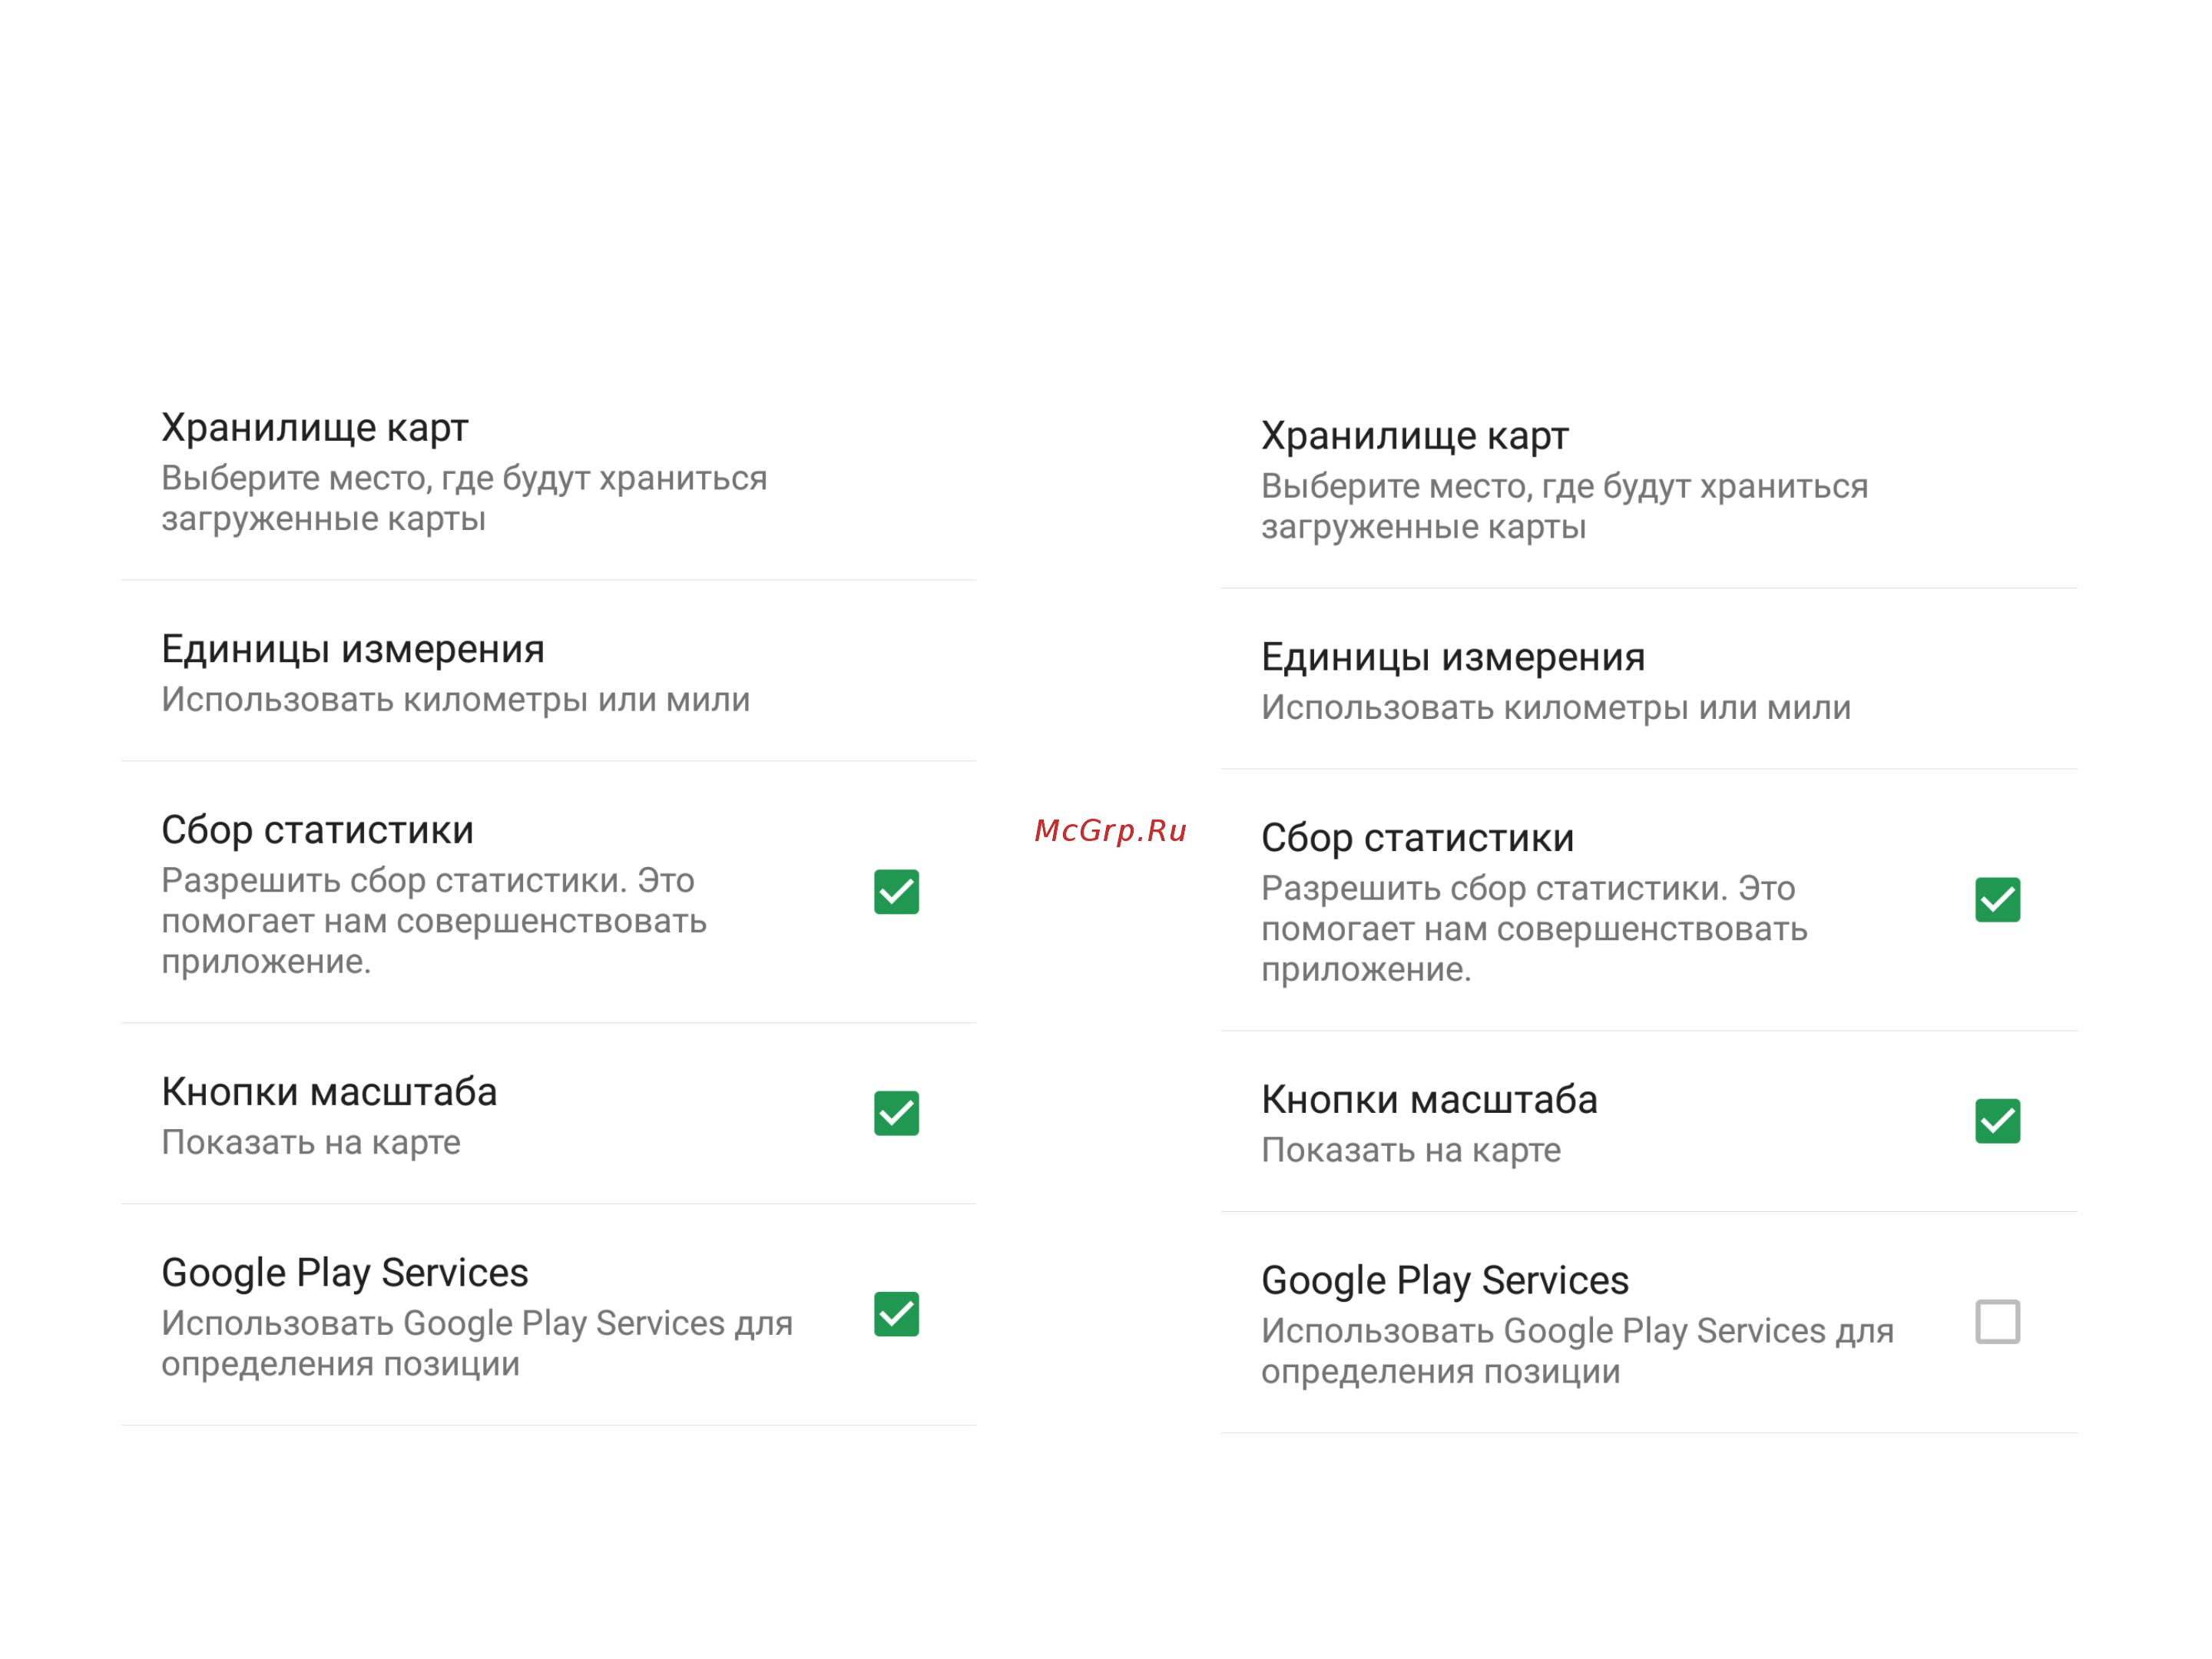This screenshot has width=2212, height=1659.
Task: Uncheck Кнопки масштаба checkbox in right panel
Action: 1997,1120
